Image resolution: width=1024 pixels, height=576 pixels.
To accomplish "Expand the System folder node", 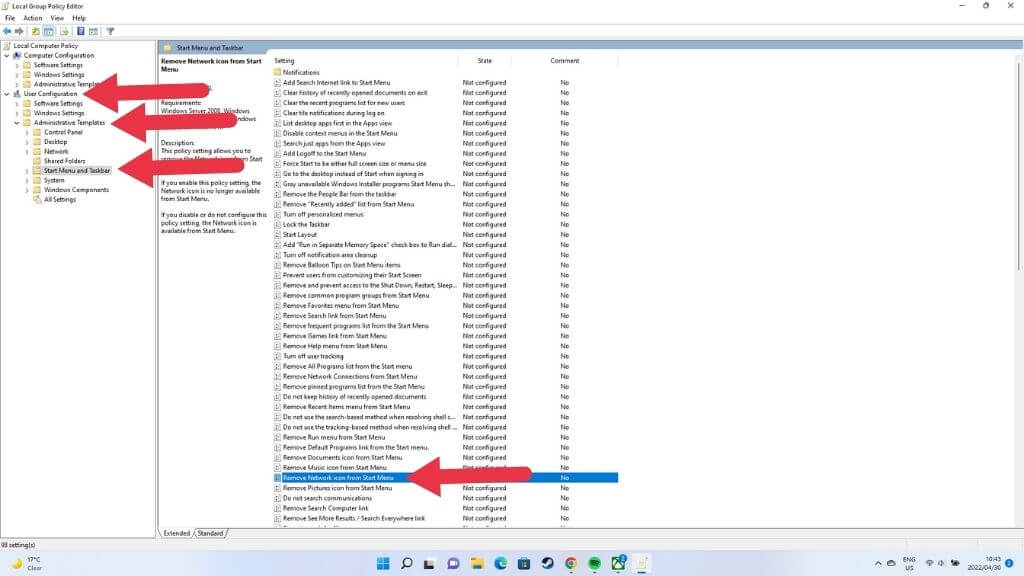I will click(27, 180).
